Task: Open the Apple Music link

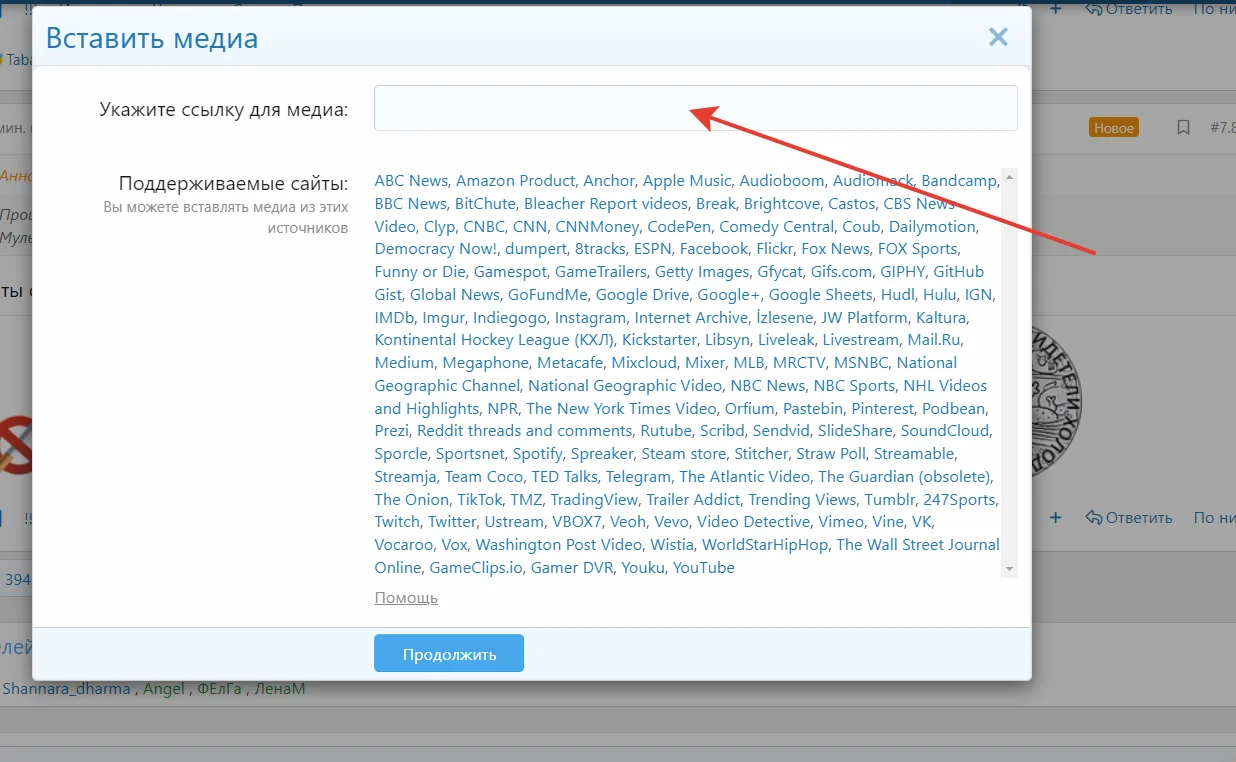Action: pyautogui.click(x=687, y=181)
